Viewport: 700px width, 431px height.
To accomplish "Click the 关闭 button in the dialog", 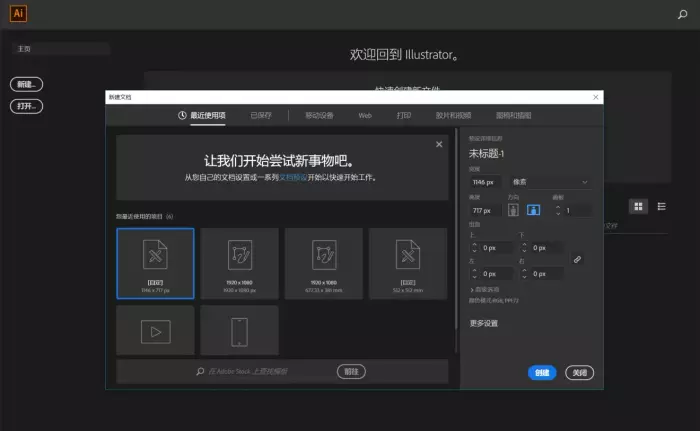I will 579,372.
